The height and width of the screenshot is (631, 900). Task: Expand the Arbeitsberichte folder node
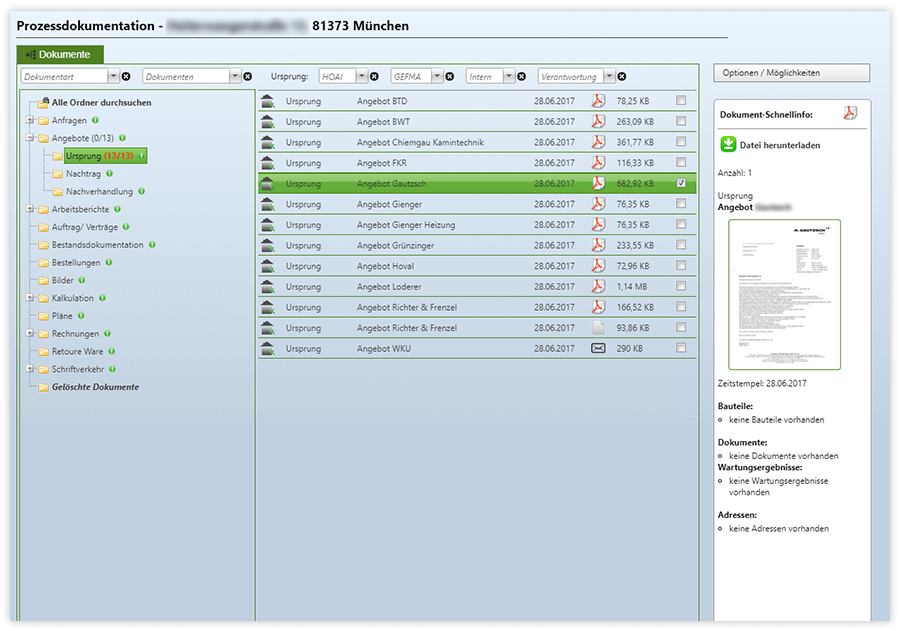pyautogui.click(x=30, y=209)
